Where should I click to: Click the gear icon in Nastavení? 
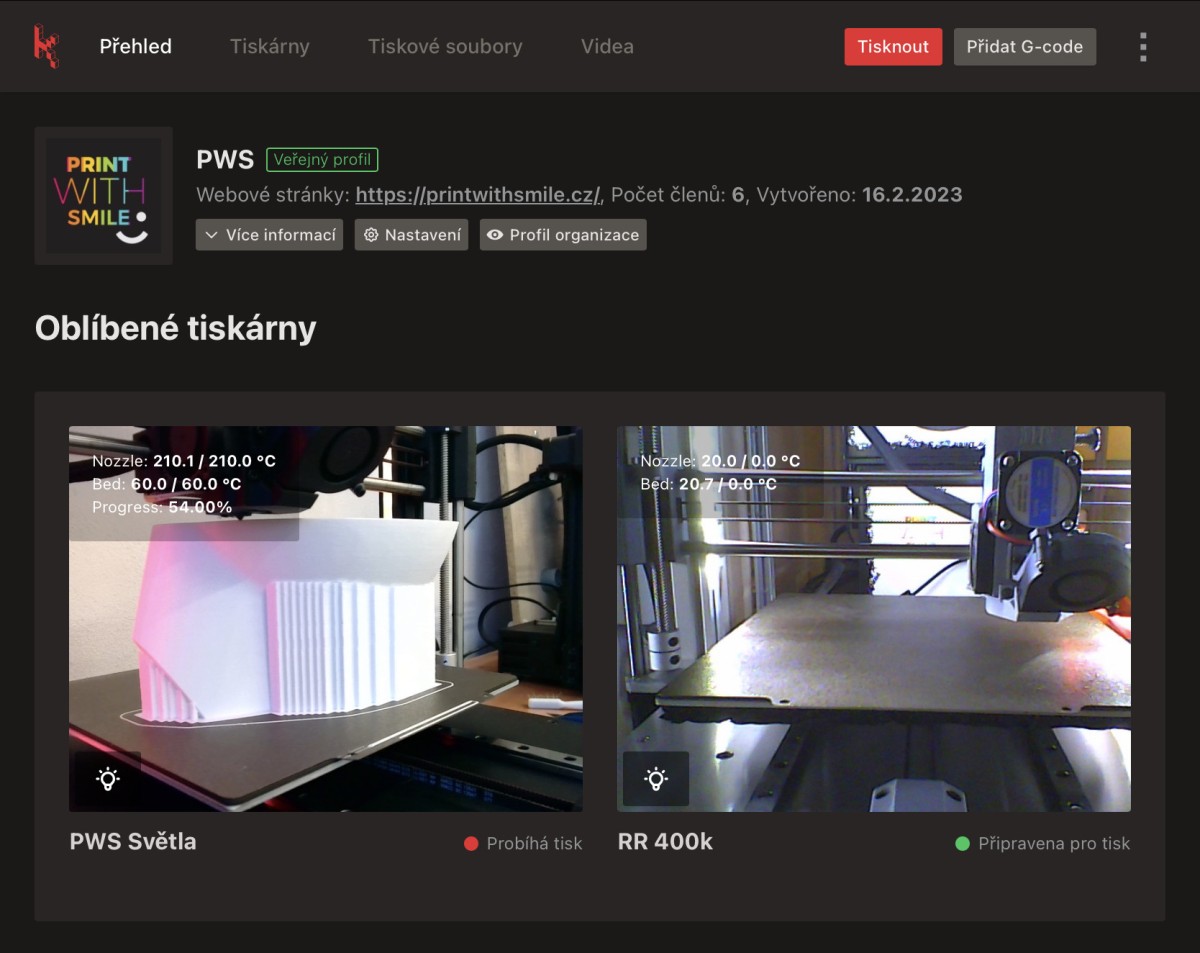tap(371, 235)
